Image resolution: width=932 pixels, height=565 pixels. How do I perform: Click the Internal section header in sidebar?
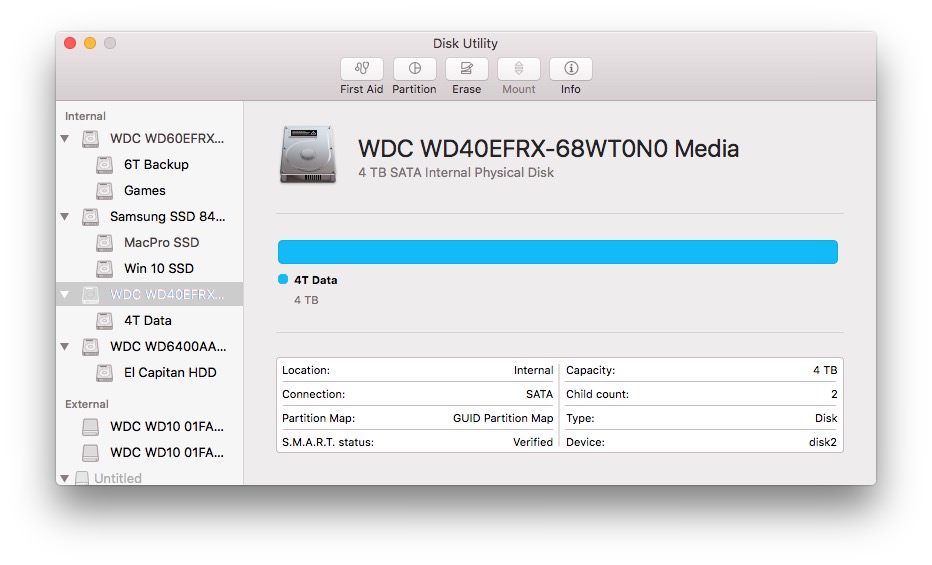click(x=85, y=116)
